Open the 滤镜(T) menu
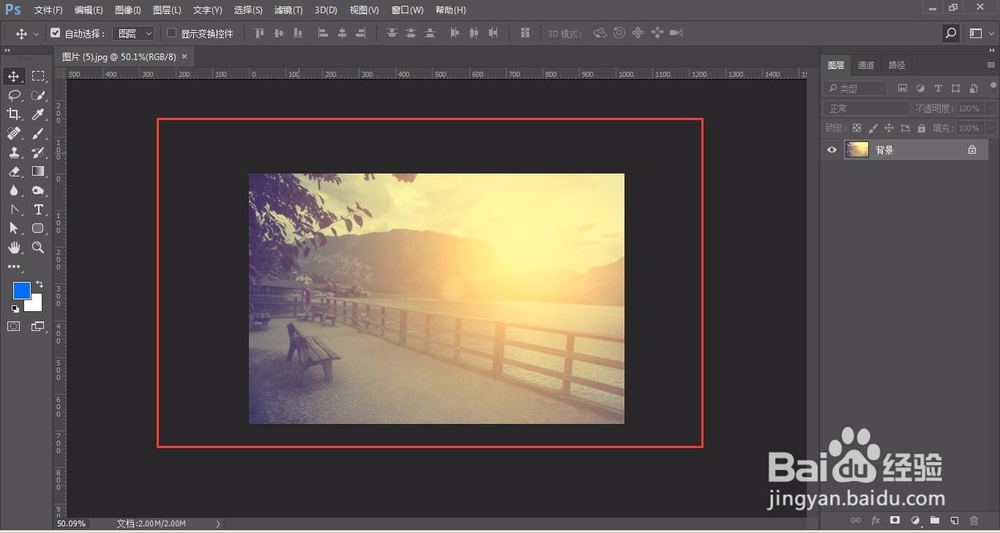This screenshot has height=533, width=1000. pos(288,10)
